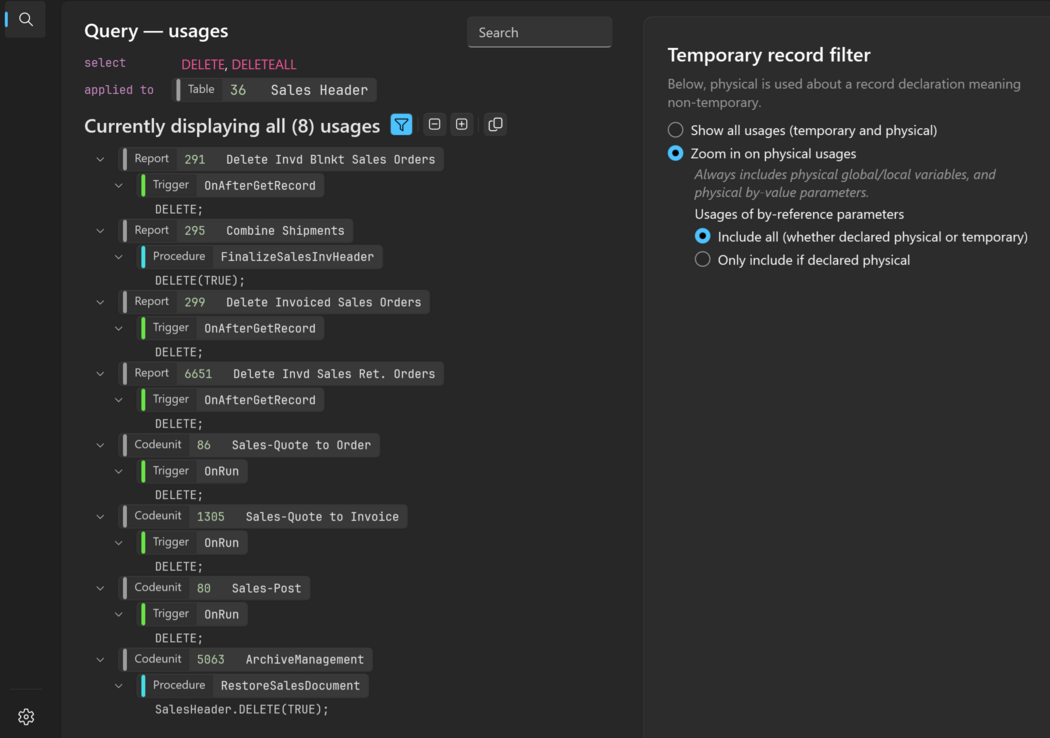
Task: Collapse Codeunit 80 Sales-Post chevron
Action: click(x=100, y=589)
